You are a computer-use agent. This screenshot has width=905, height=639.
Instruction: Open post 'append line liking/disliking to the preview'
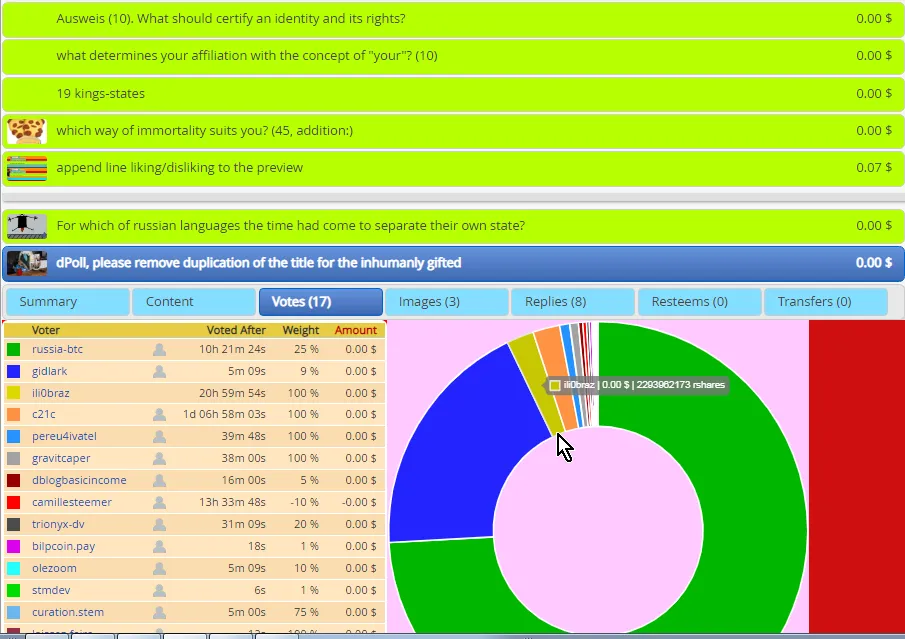click(452, 168)
